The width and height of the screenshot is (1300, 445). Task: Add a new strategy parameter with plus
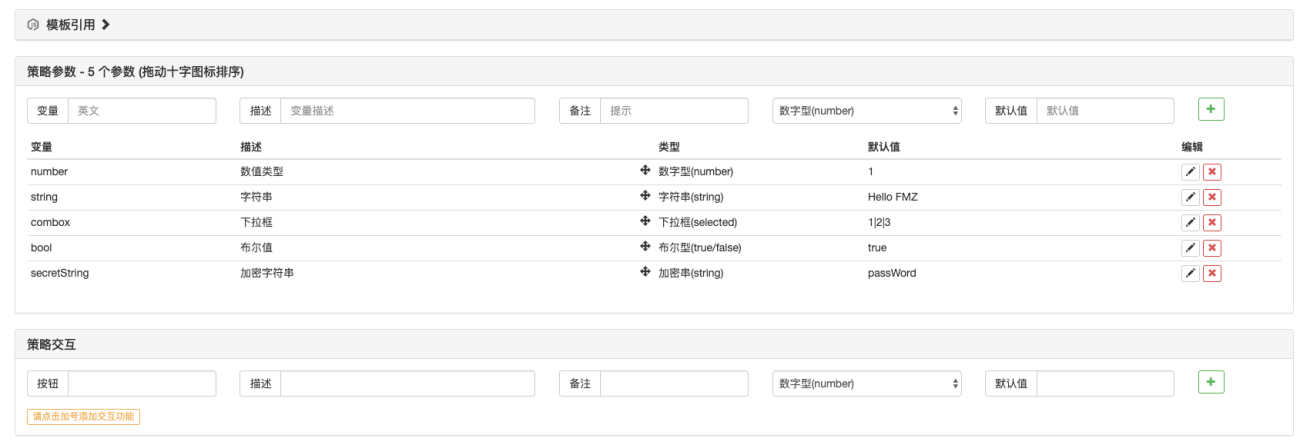pos(1211,110)
